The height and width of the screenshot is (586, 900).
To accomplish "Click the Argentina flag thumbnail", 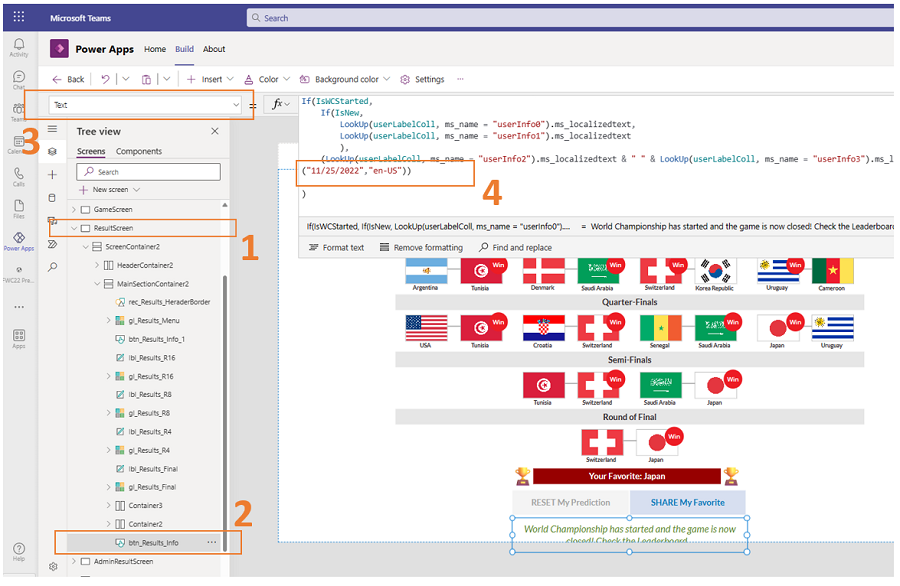I will [426, 270].
